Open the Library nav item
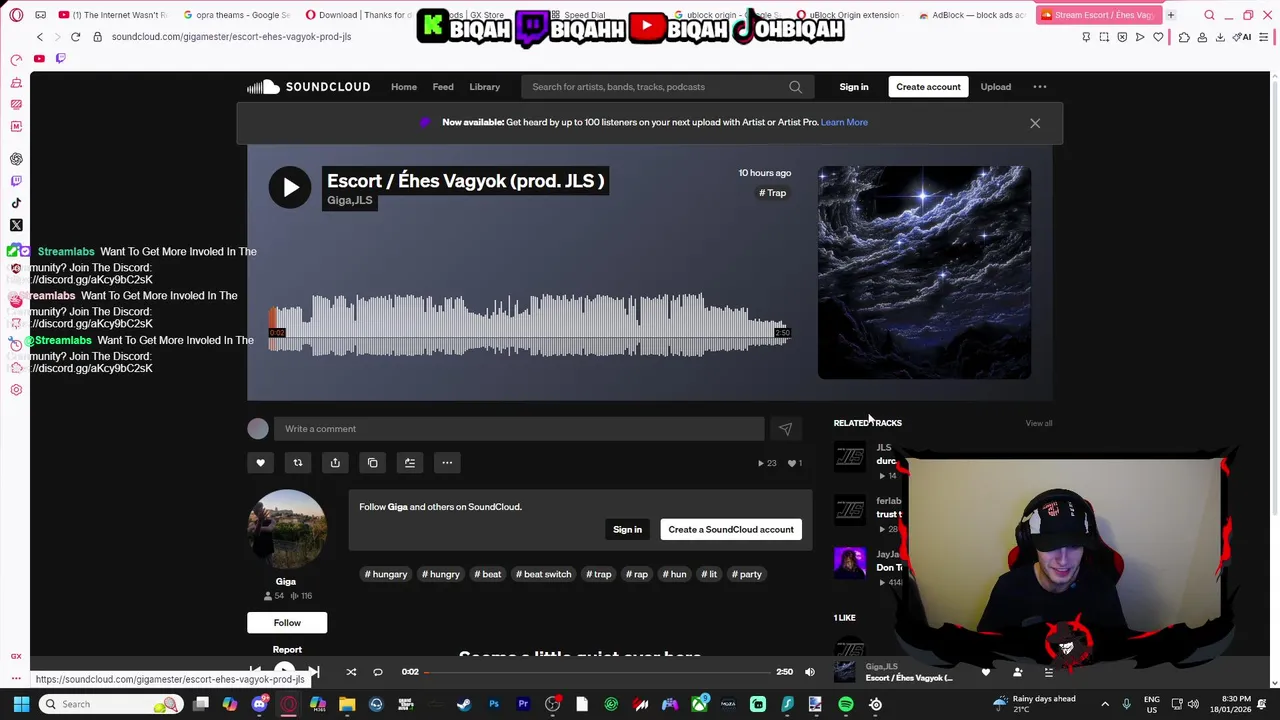The height and width of the screenshot is (720, 1280). [x=485, y=87]
